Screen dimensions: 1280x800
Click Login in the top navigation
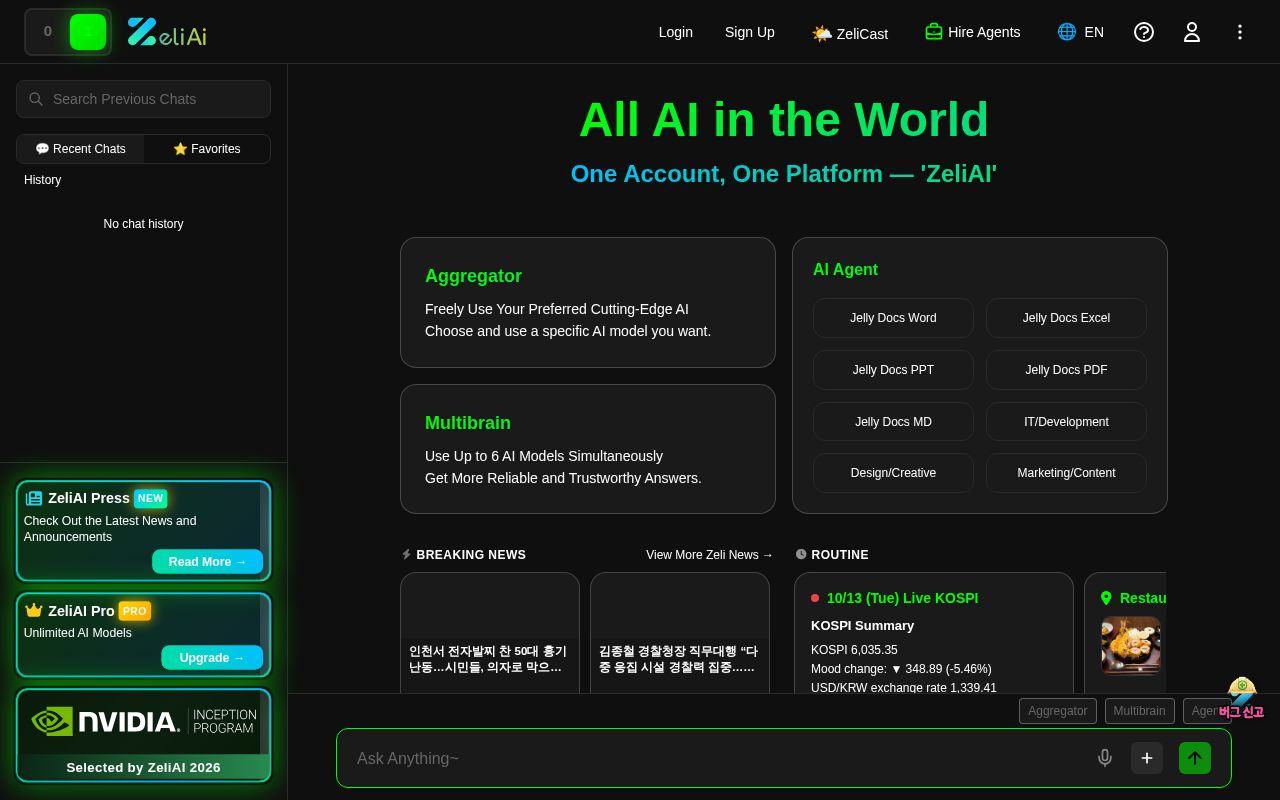[x=676, y=32]
